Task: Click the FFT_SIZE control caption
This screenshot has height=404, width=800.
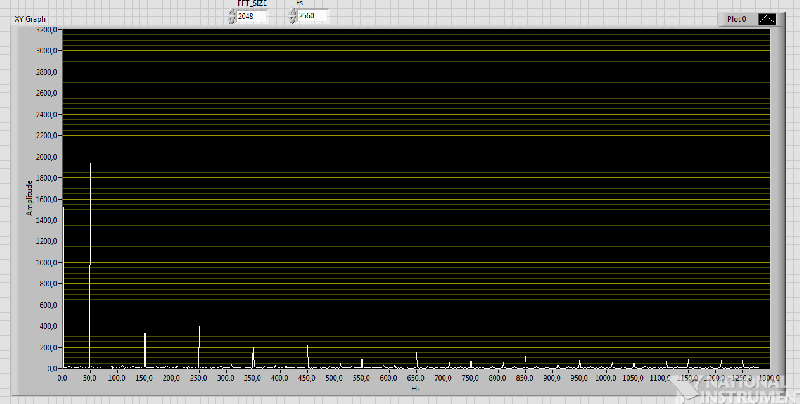Action: (252, 3)
